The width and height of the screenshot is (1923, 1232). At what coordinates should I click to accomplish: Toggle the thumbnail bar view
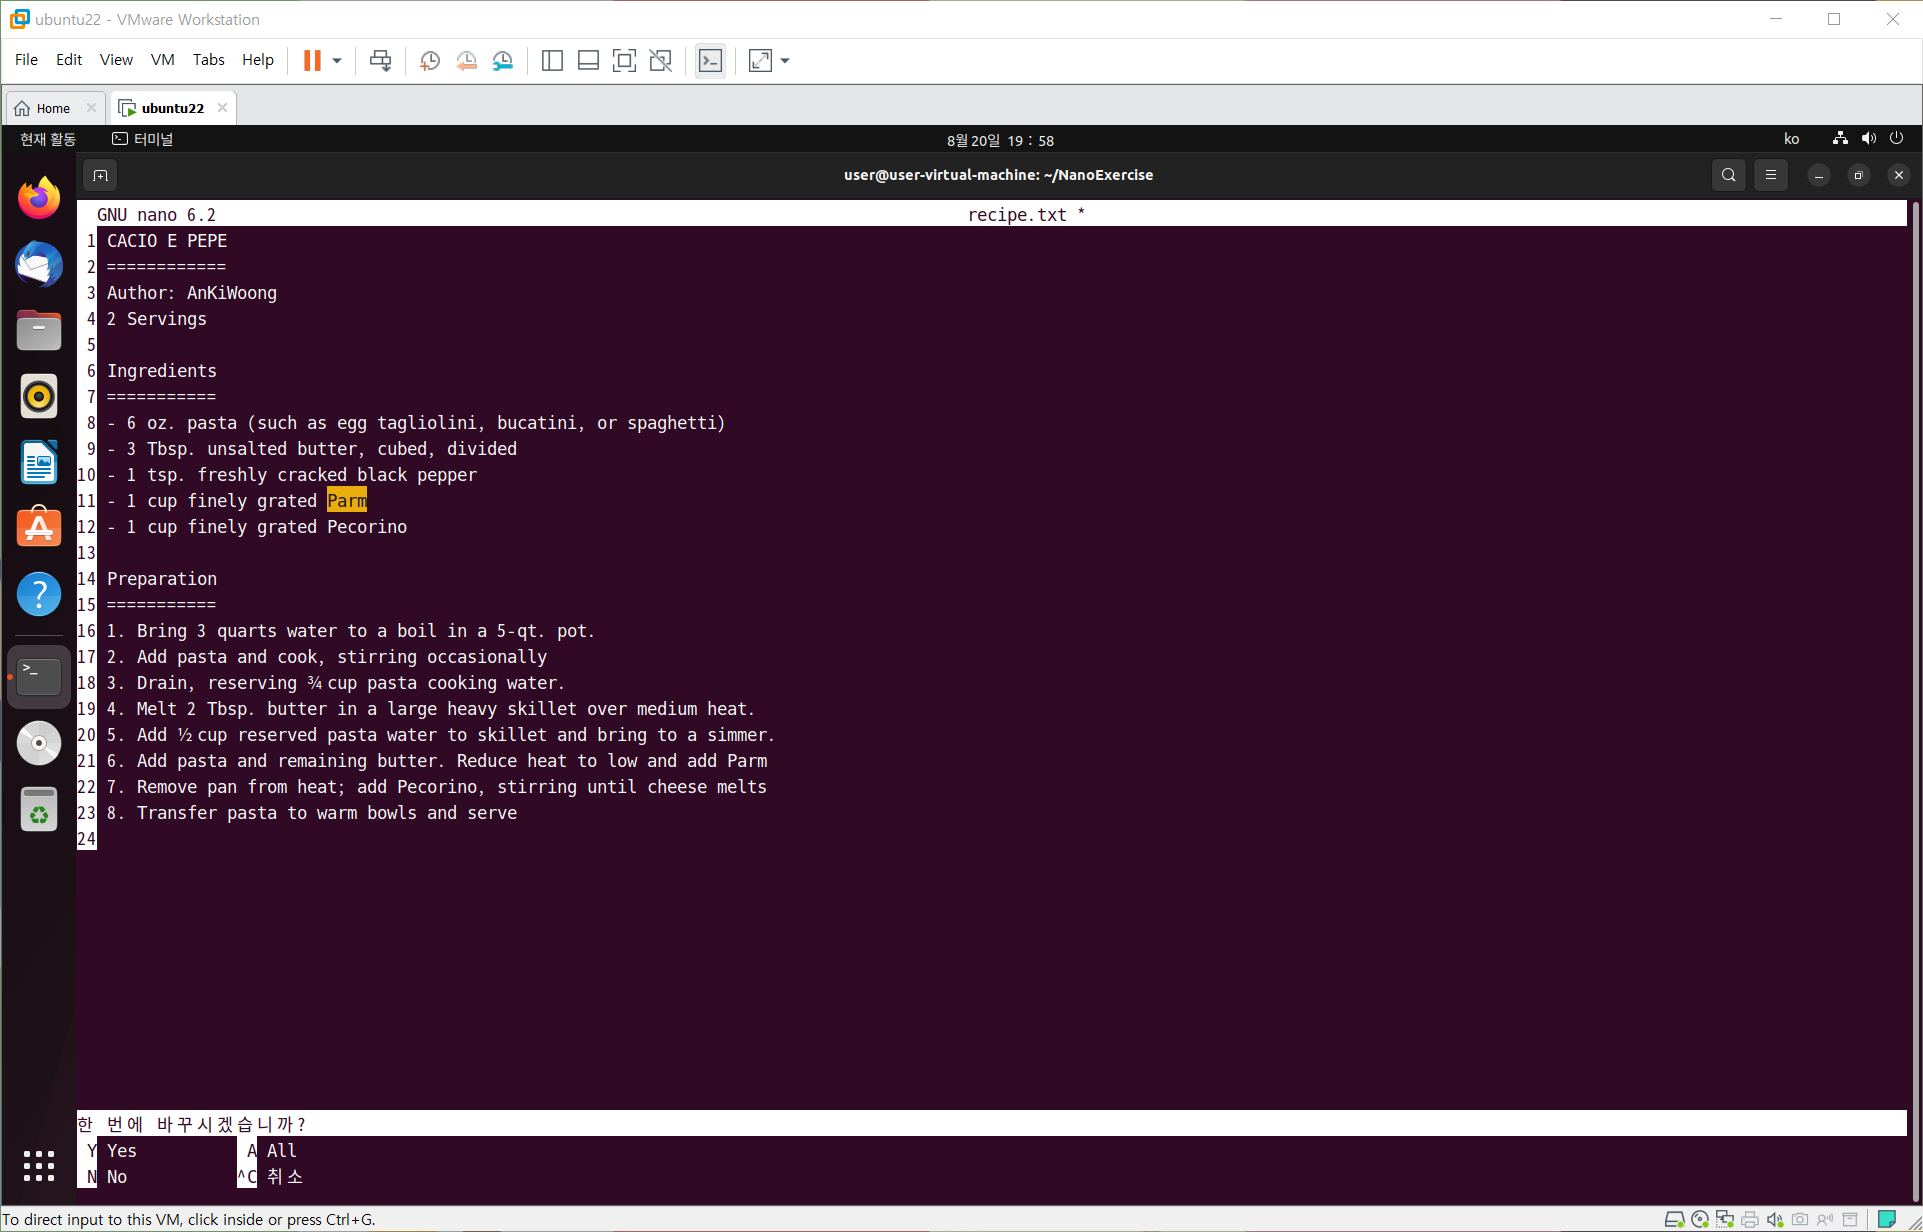click(588, 61)
